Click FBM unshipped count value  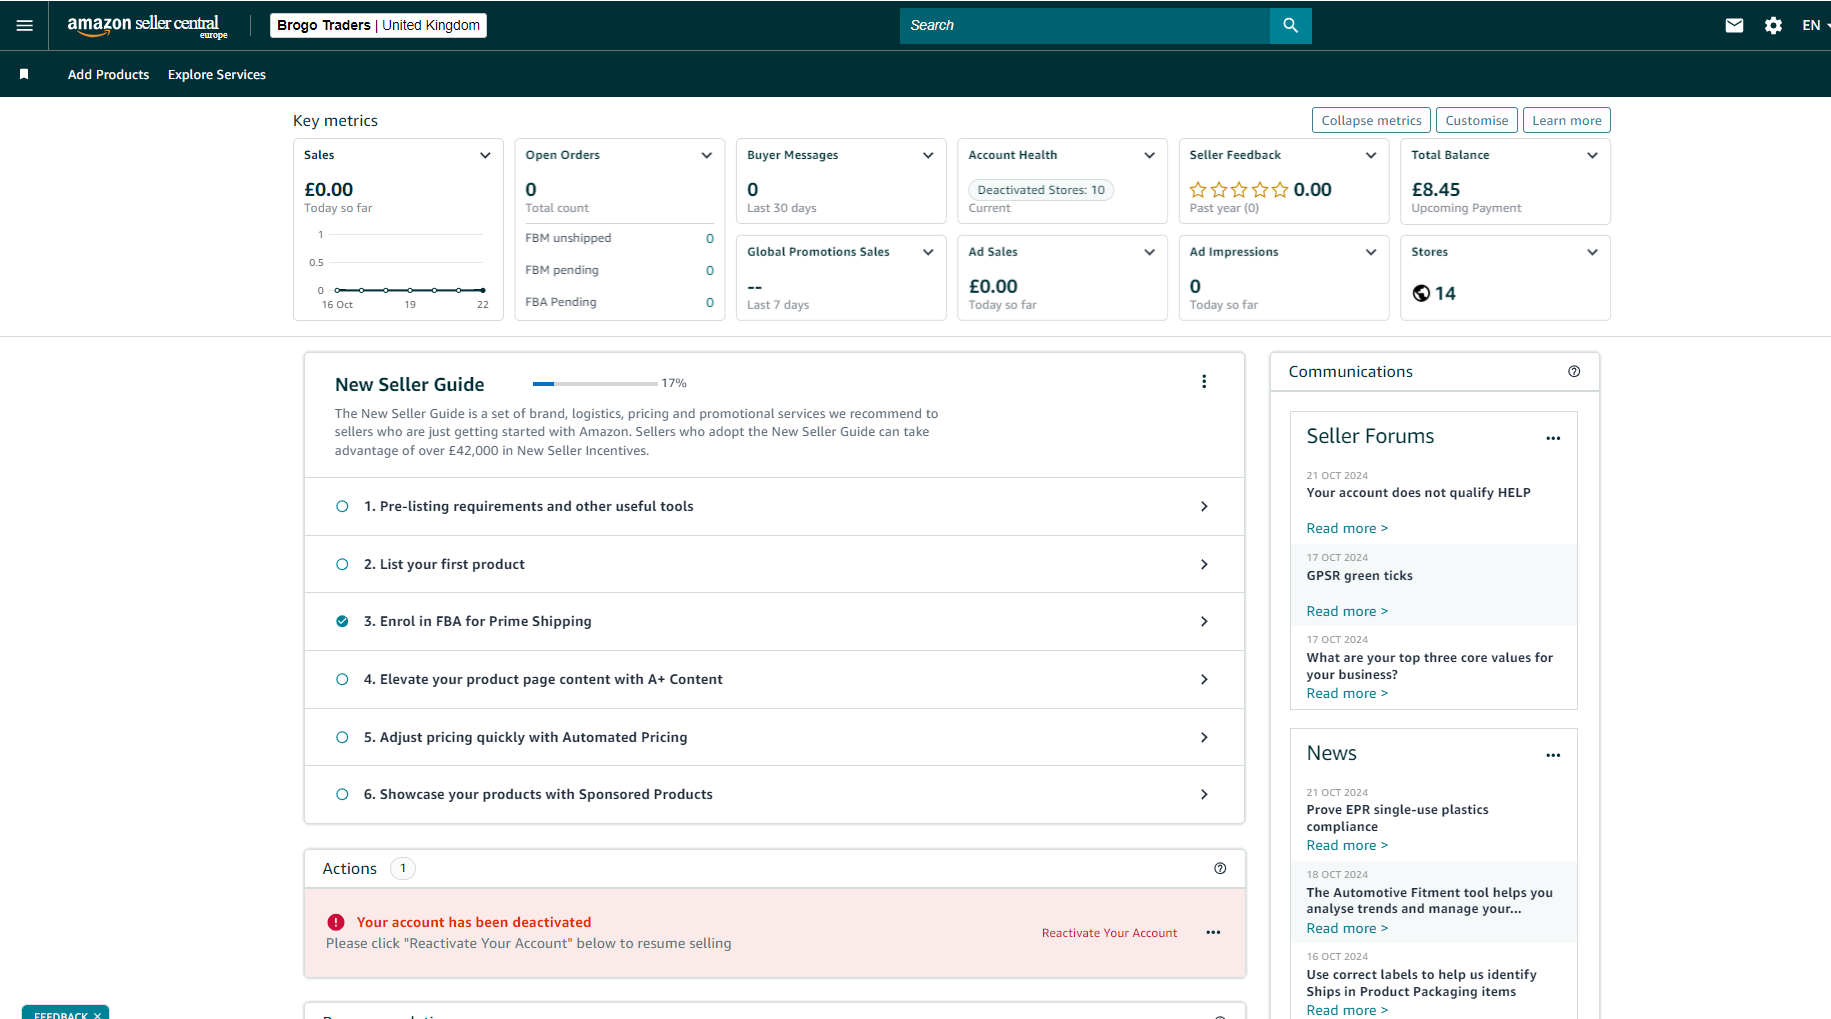(x=710, y=238)
